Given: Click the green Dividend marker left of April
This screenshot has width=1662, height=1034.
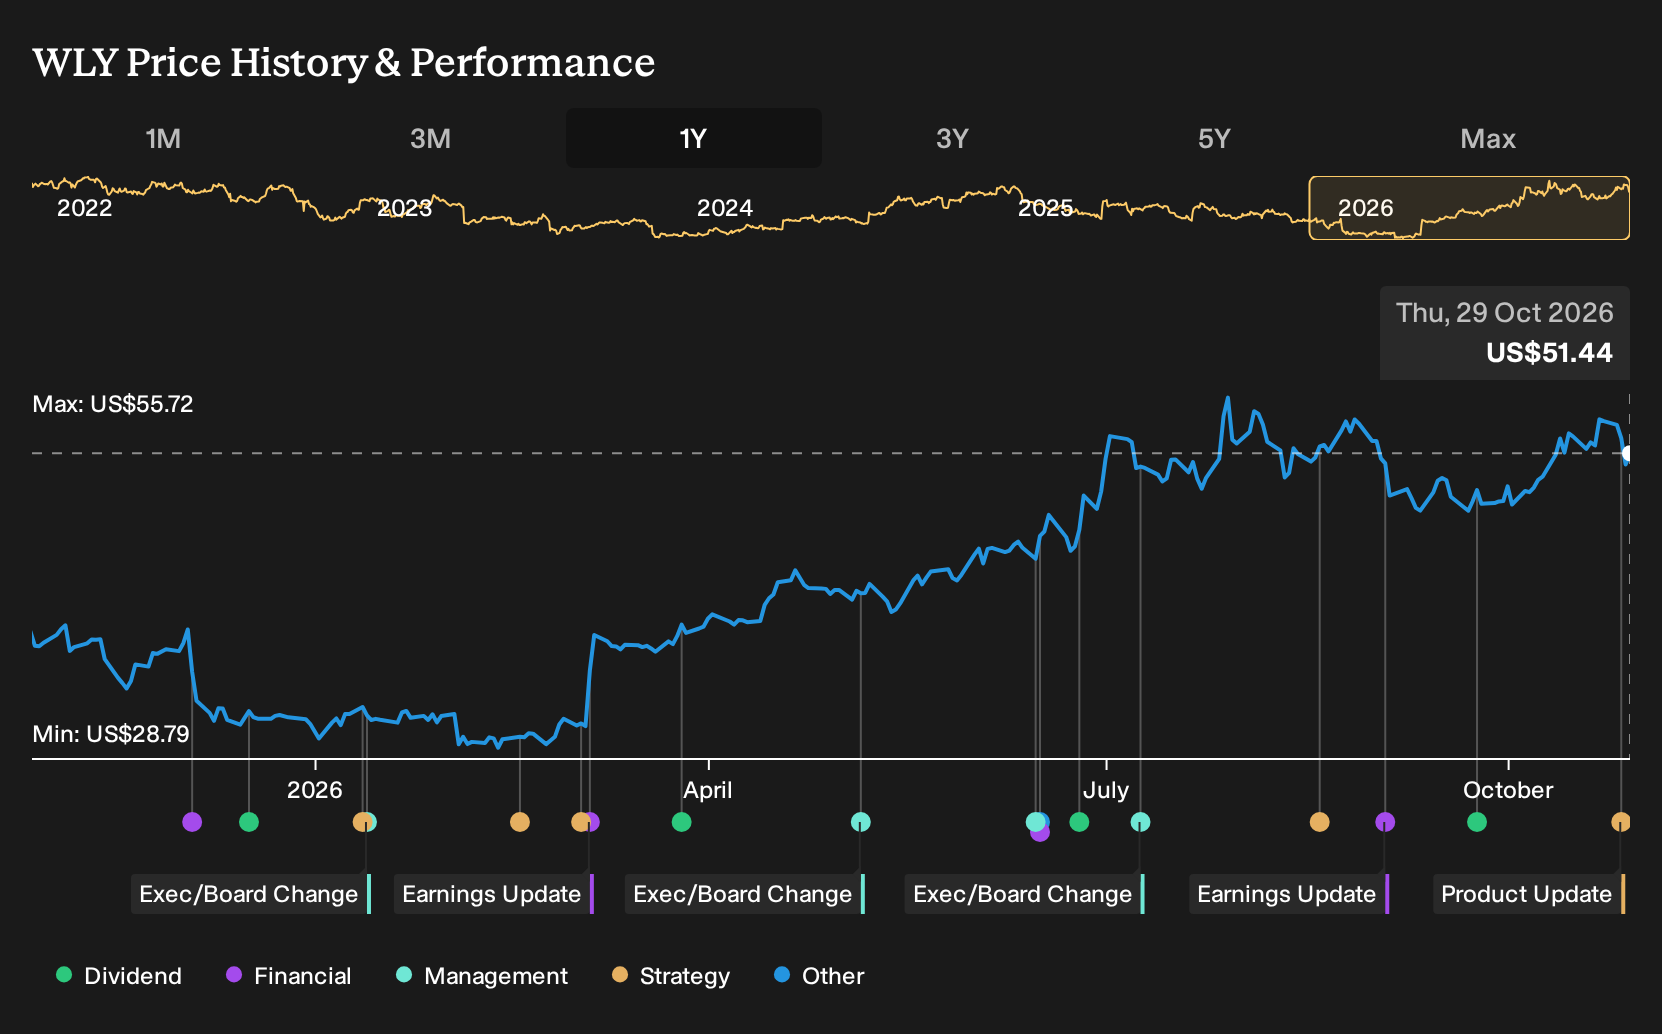Looking at the screenshot, I should [x=681, y=822].
